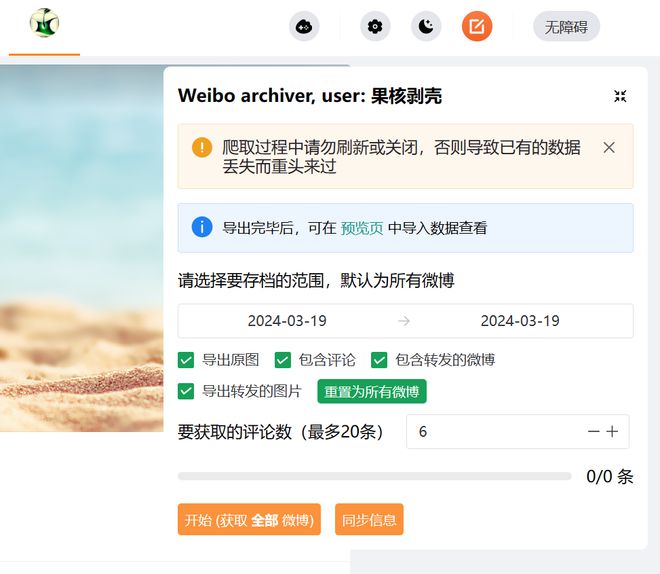660x574 pixels.
Task: Toggle dark mode moon icon
Action: pyautogui.click(x=426, y=27)
